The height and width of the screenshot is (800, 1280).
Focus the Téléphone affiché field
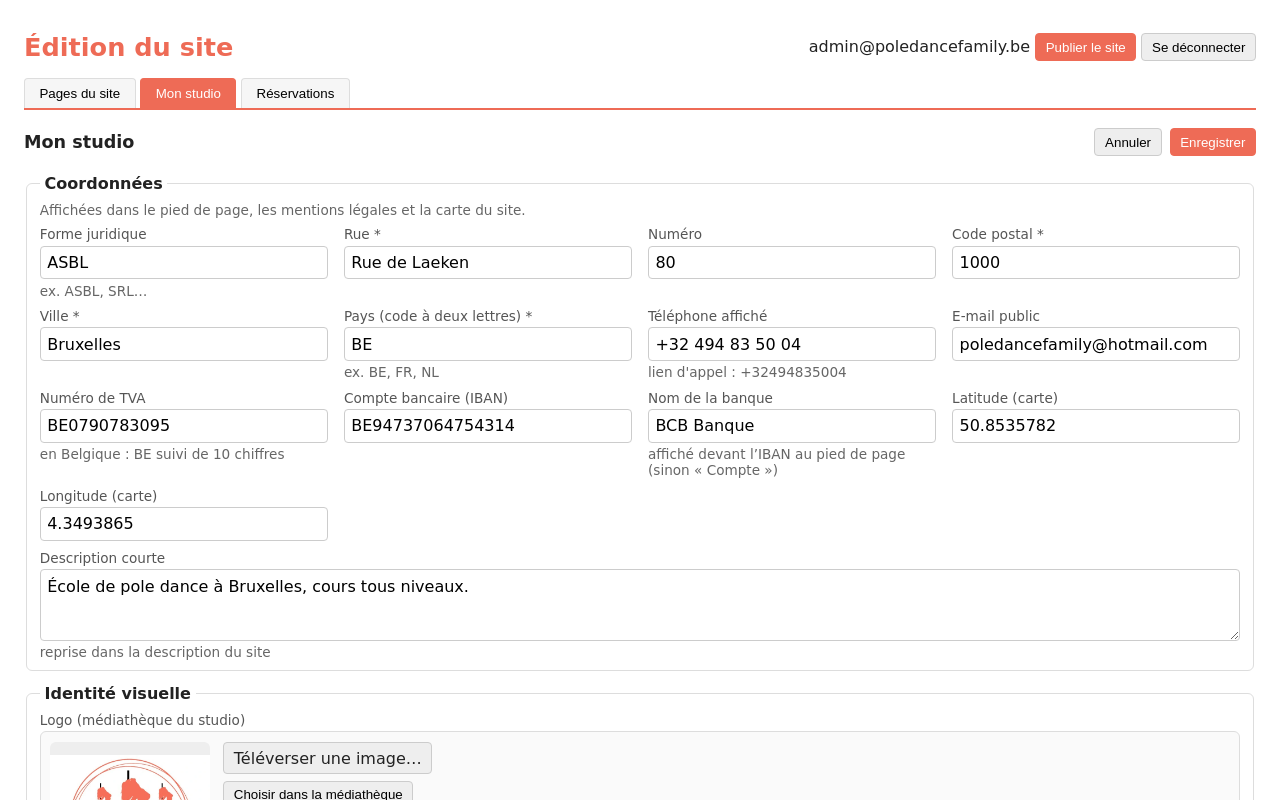pos(792,344)
